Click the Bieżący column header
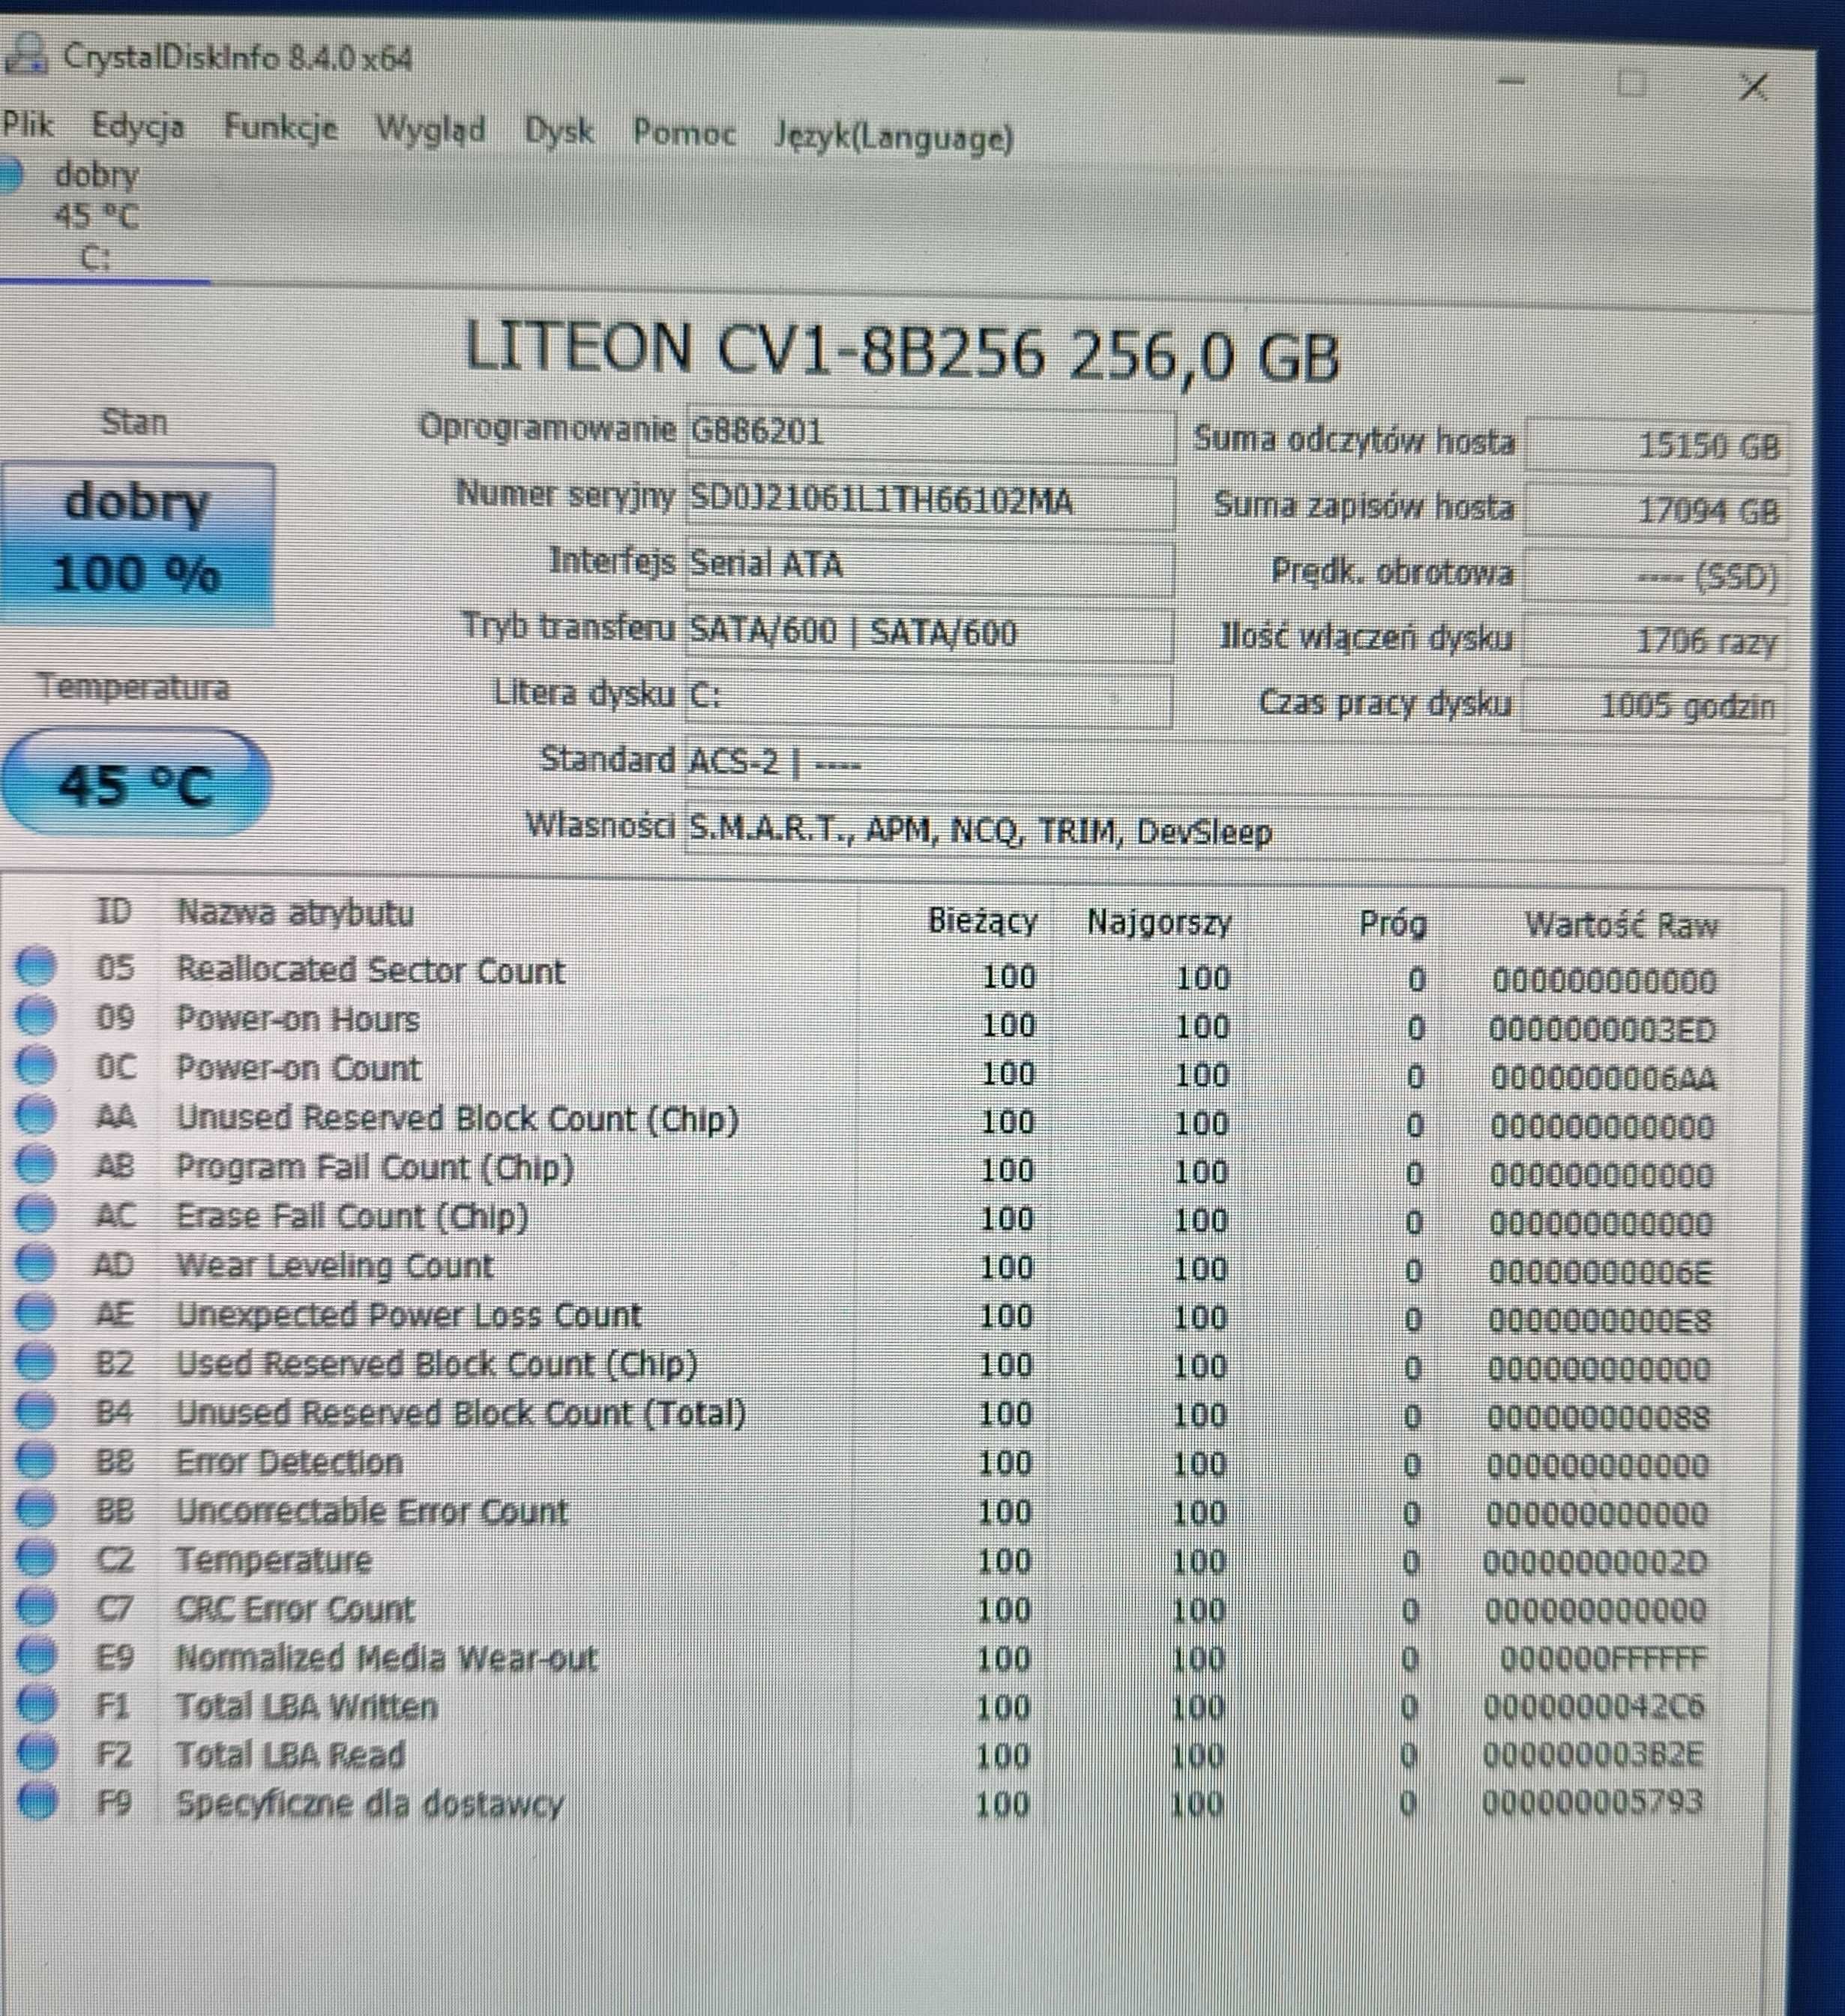 pos(982,920)
